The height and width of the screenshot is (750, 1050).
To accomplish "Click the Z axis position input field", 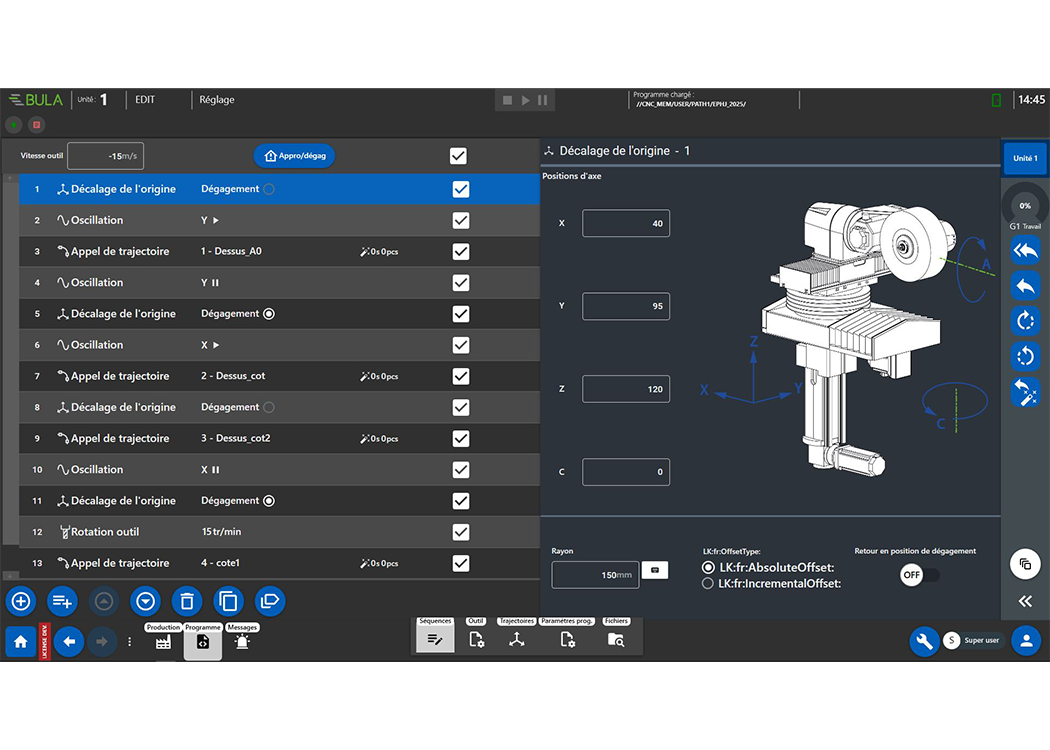I will 626,389.
